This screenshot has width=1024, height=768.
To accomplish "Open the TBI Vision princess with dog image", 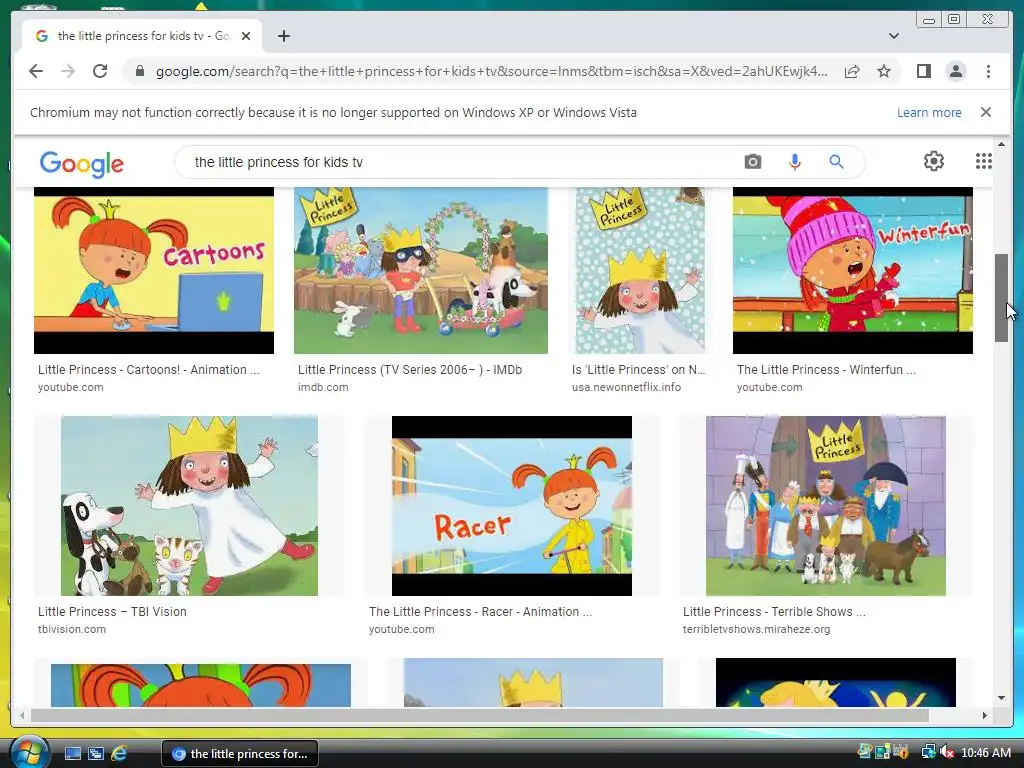I will tap(189, 505).
